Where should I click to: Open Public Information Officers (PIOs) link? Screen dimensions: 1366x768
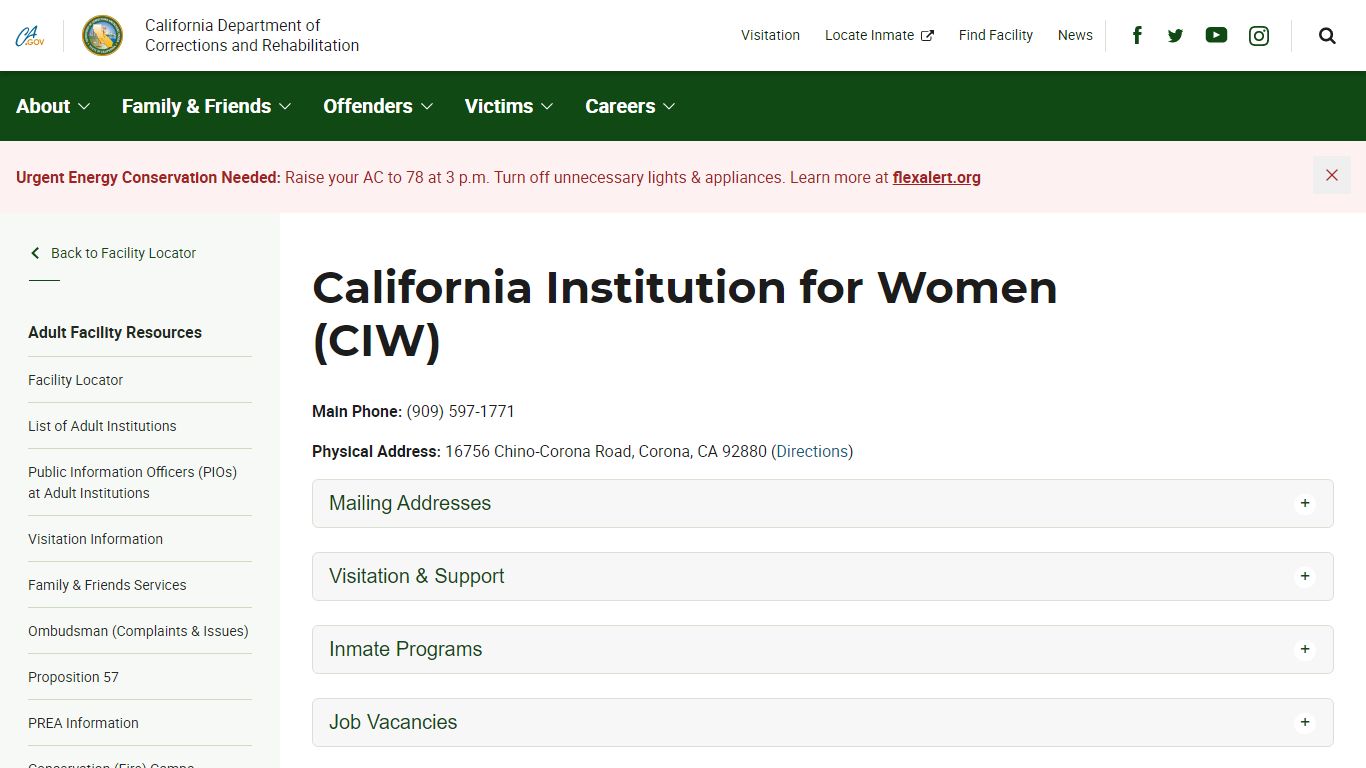pos(132,482)
